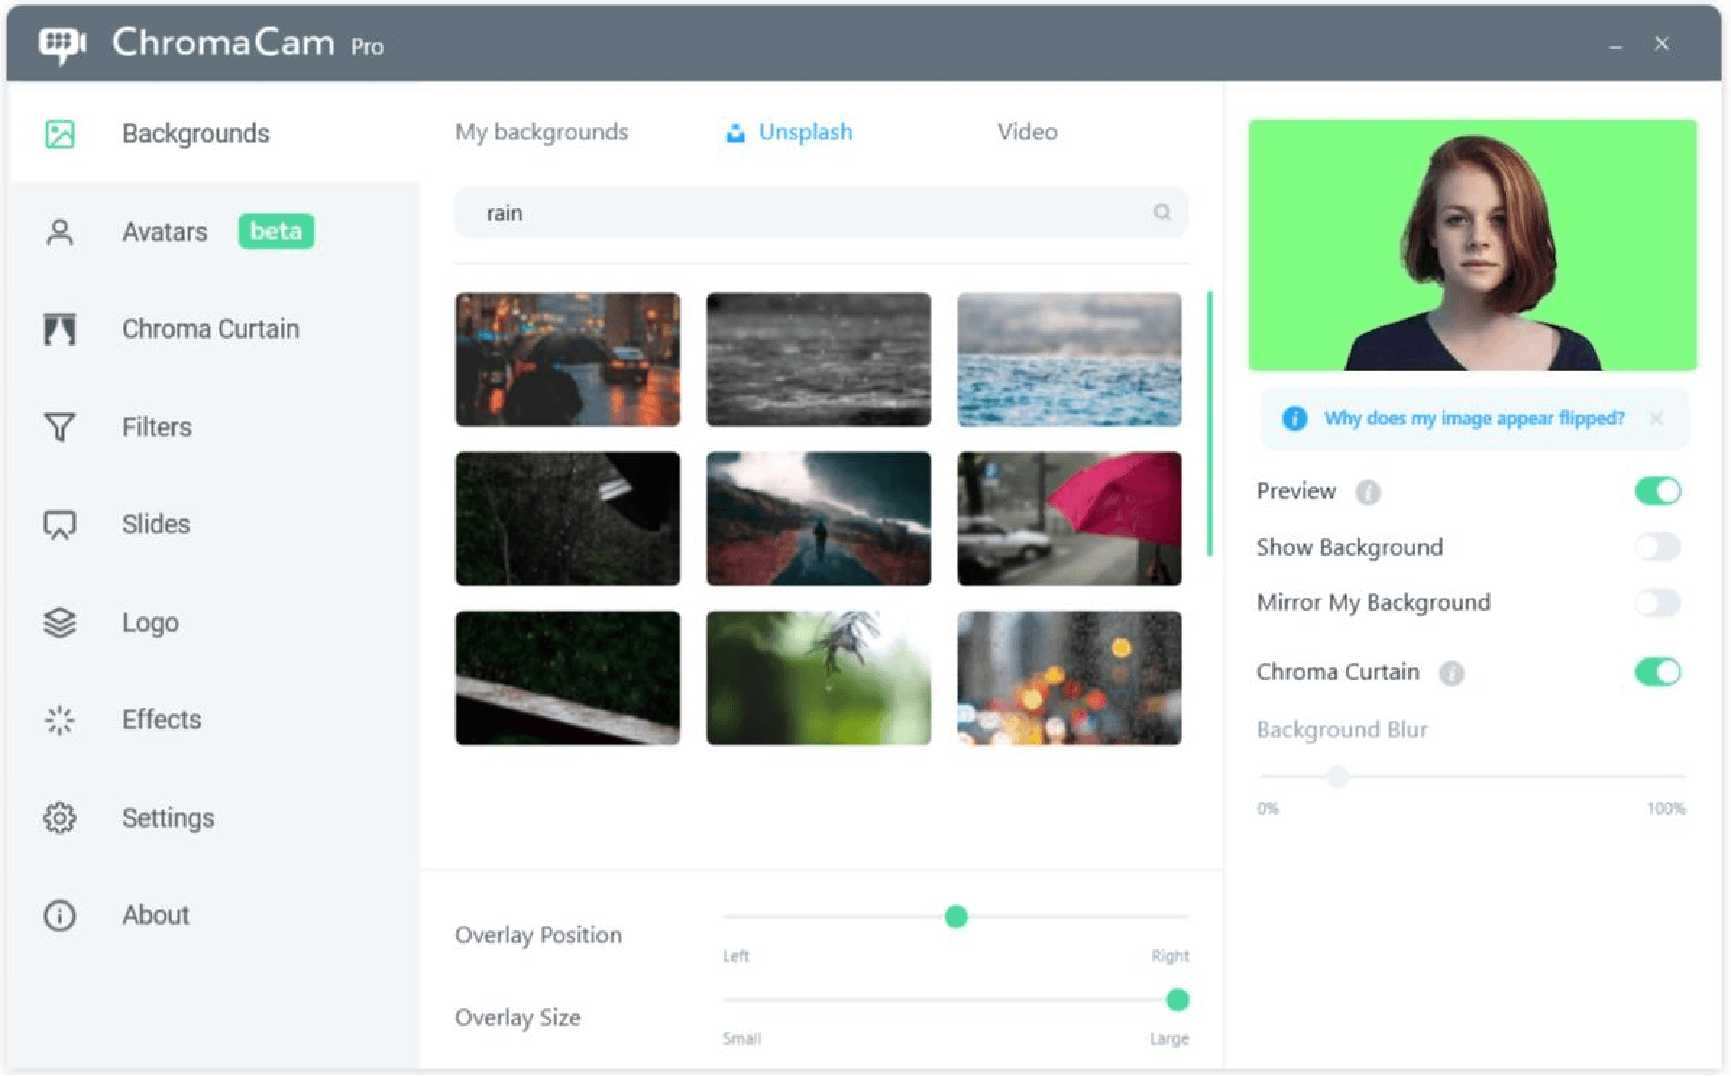Open the About page
This screenshot has height=1076, width=1731.
pyautogui.click(x=155, y=915)
